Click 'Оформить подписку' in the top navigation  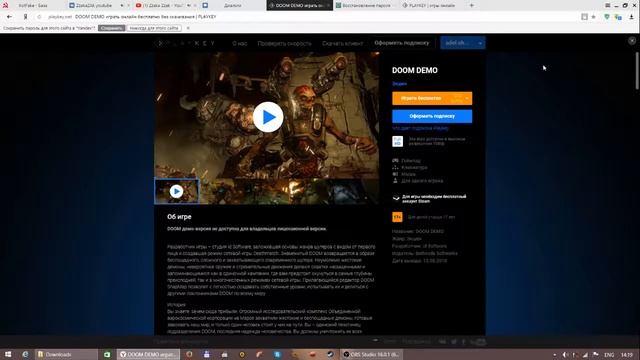coord(402,43)
